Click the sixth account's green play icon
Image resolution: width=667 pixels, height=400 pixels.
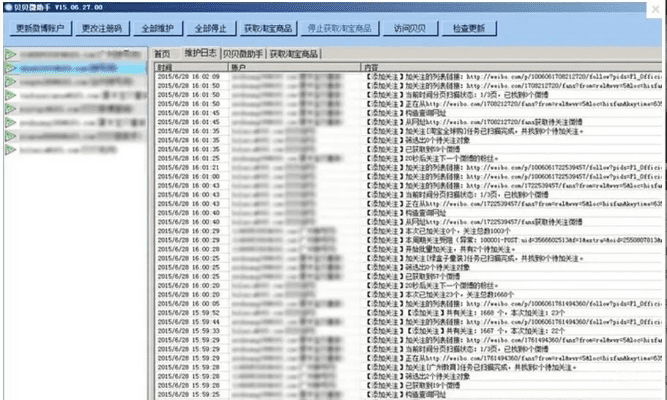click(x=11, y=123)
